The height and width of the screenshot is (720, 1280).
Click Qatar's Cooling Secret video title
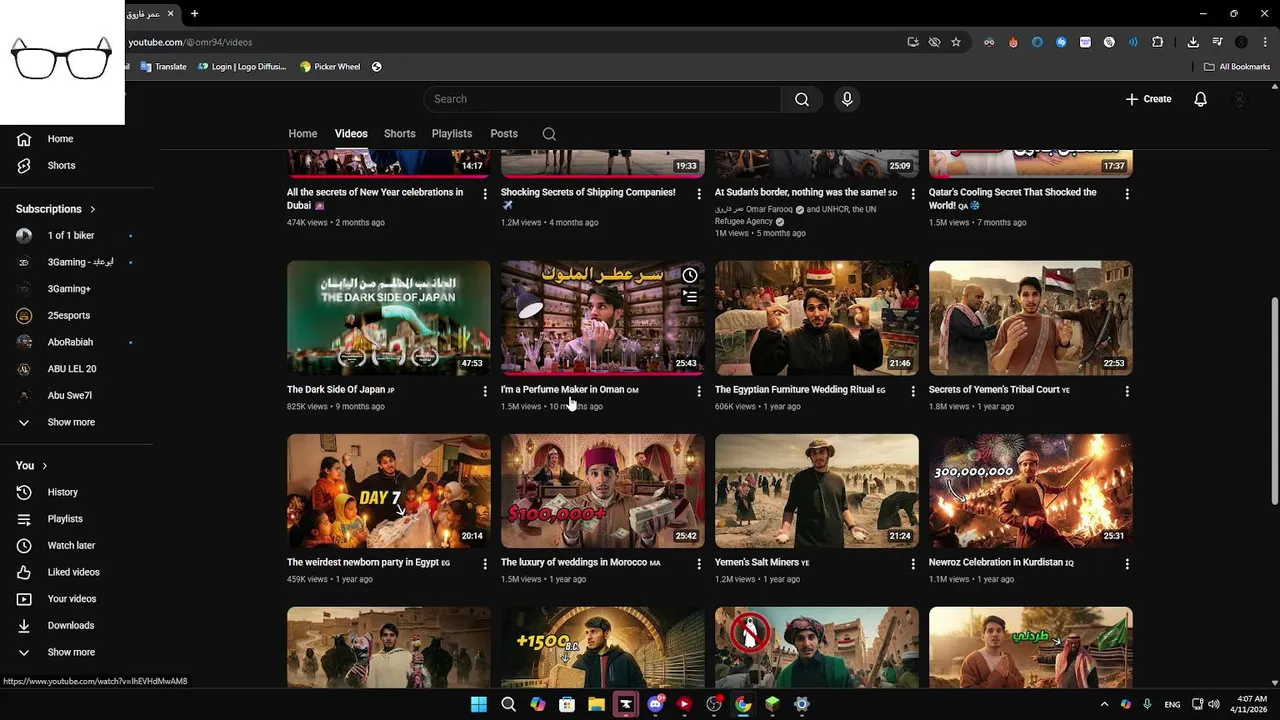click(x=1012, y=199)
